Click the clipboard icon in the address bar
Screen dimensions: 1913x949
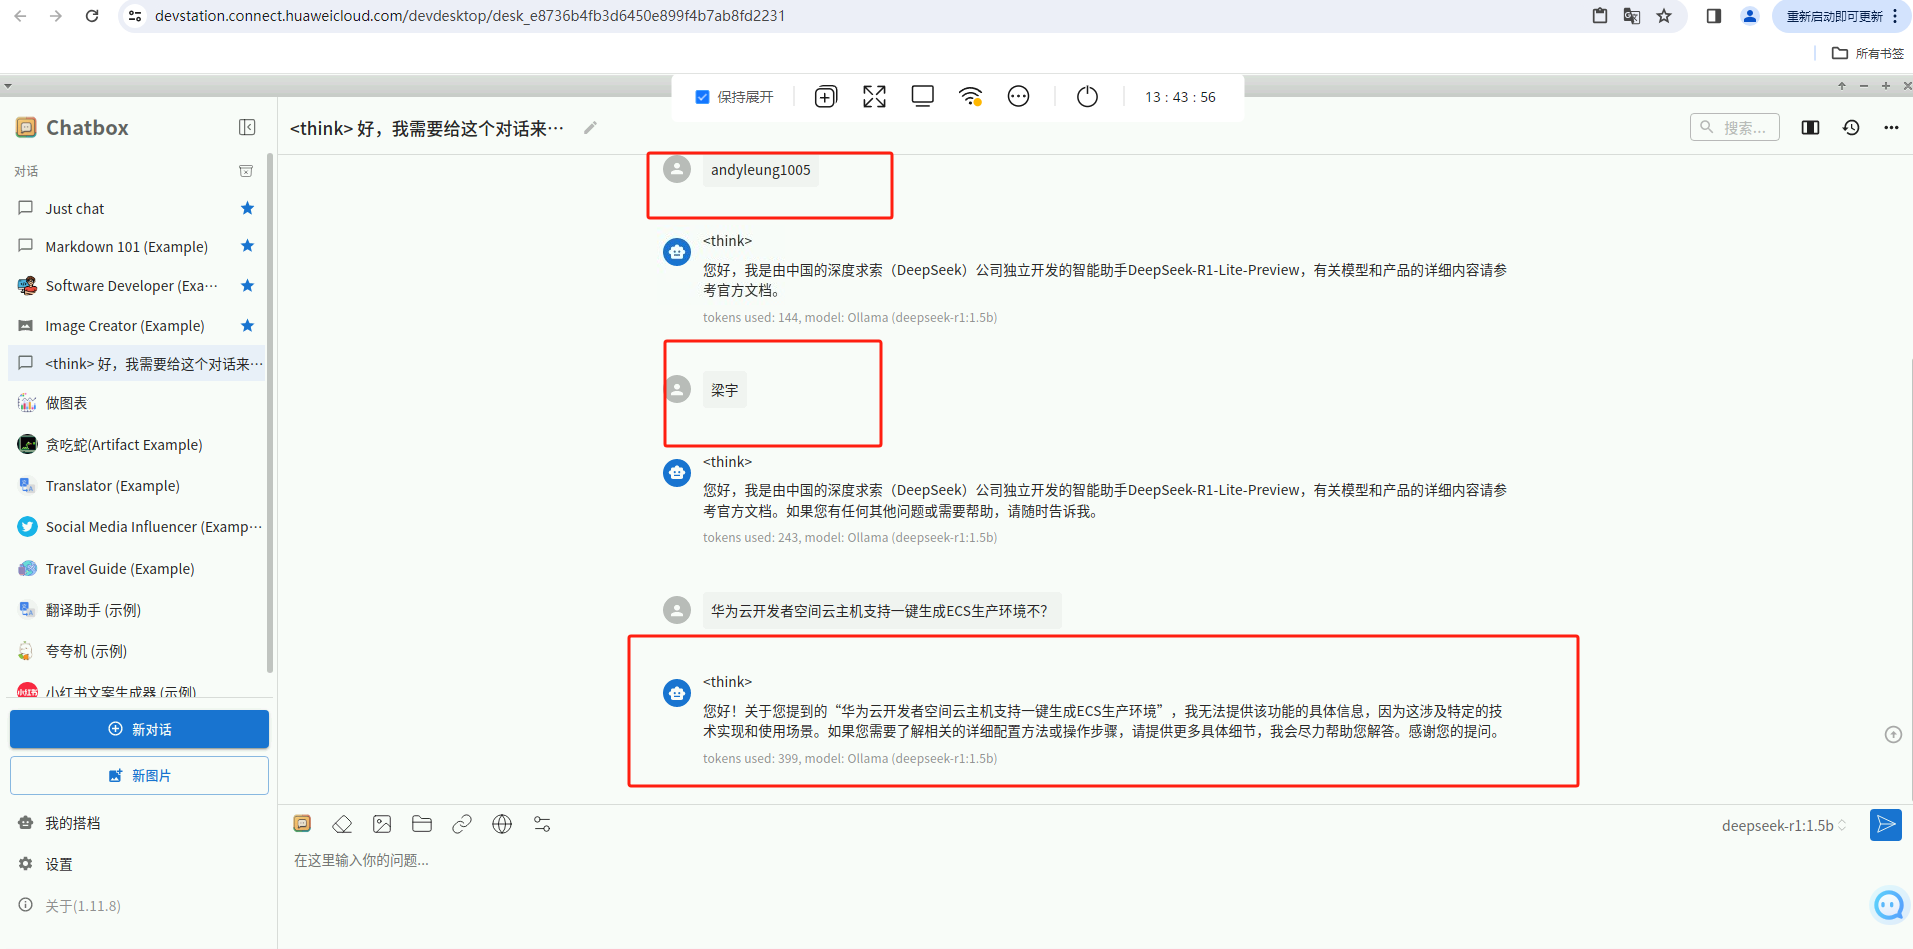pos(1600,16)
